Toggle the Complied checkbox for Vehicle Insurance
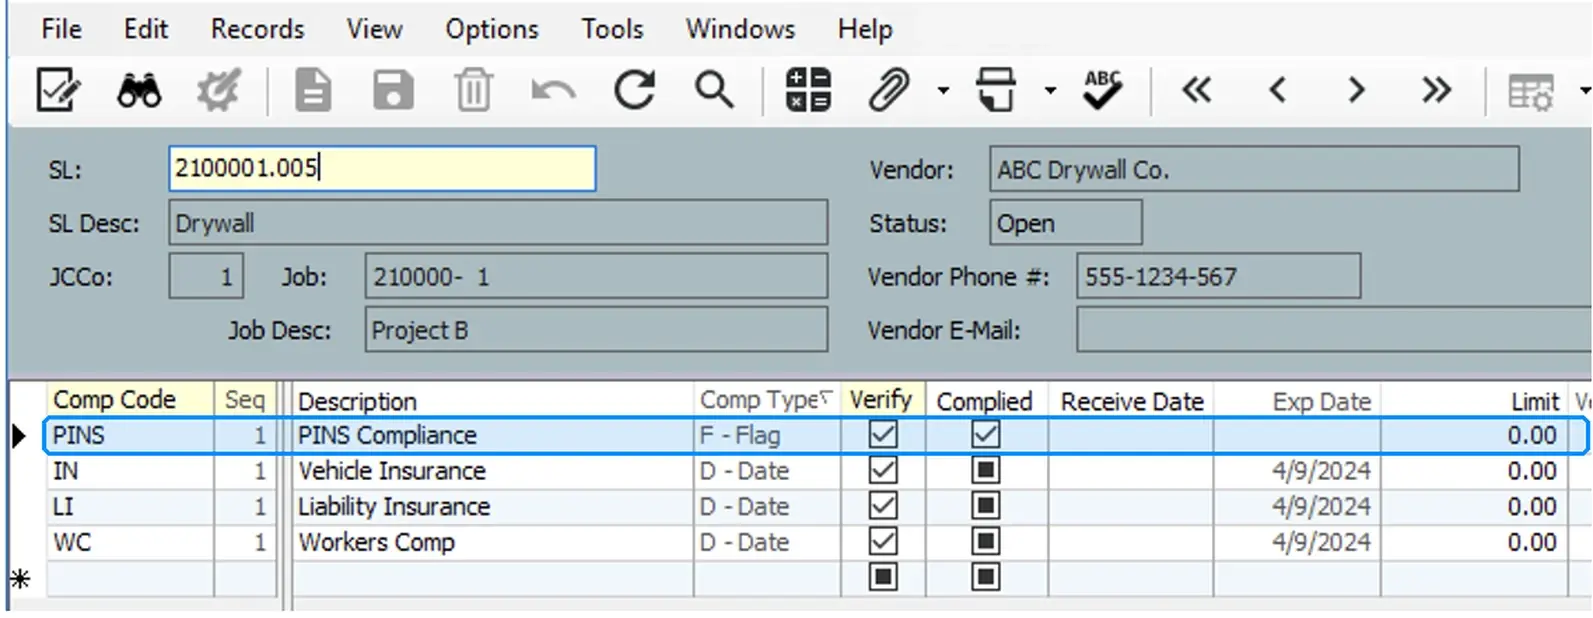1593x618 pixels. 985,470
